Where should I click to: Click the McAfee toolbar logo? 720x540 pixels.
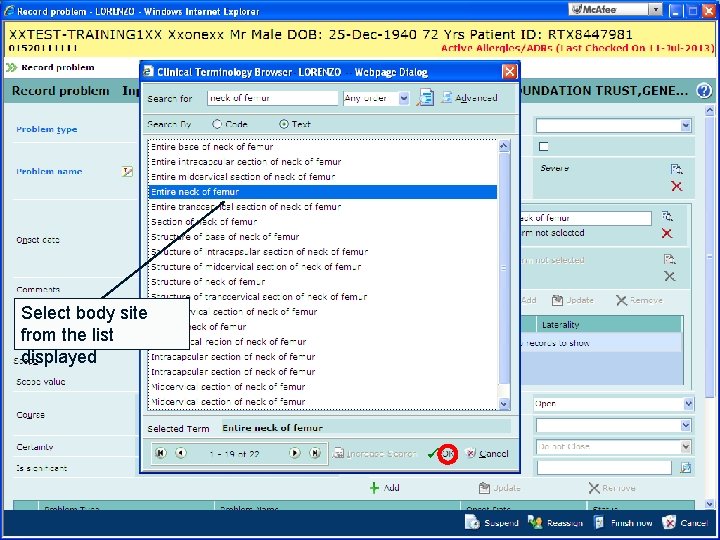click(x=595, y=9)
